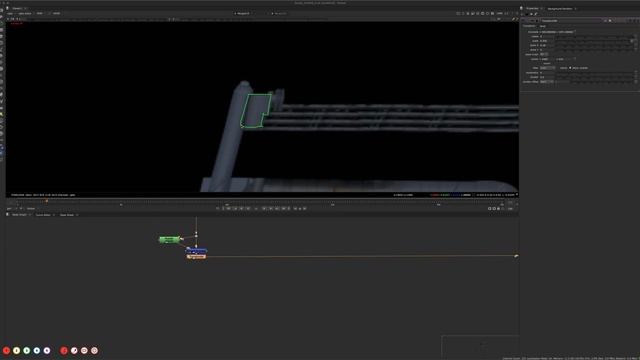Open the viewer sRGB colorspace dropdown
This screenshot has height=360, width=640.
[57, 13]
